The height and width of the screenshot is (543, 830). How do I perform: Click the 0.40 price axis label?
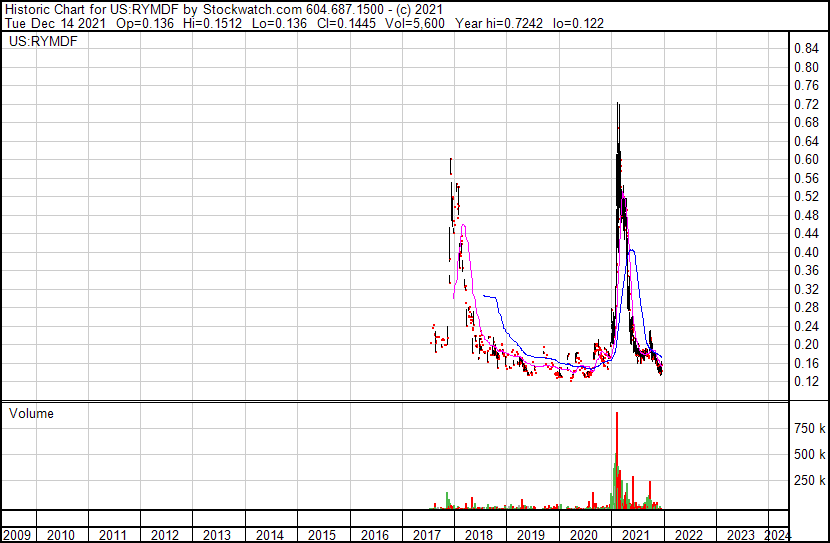coord(806,252)
